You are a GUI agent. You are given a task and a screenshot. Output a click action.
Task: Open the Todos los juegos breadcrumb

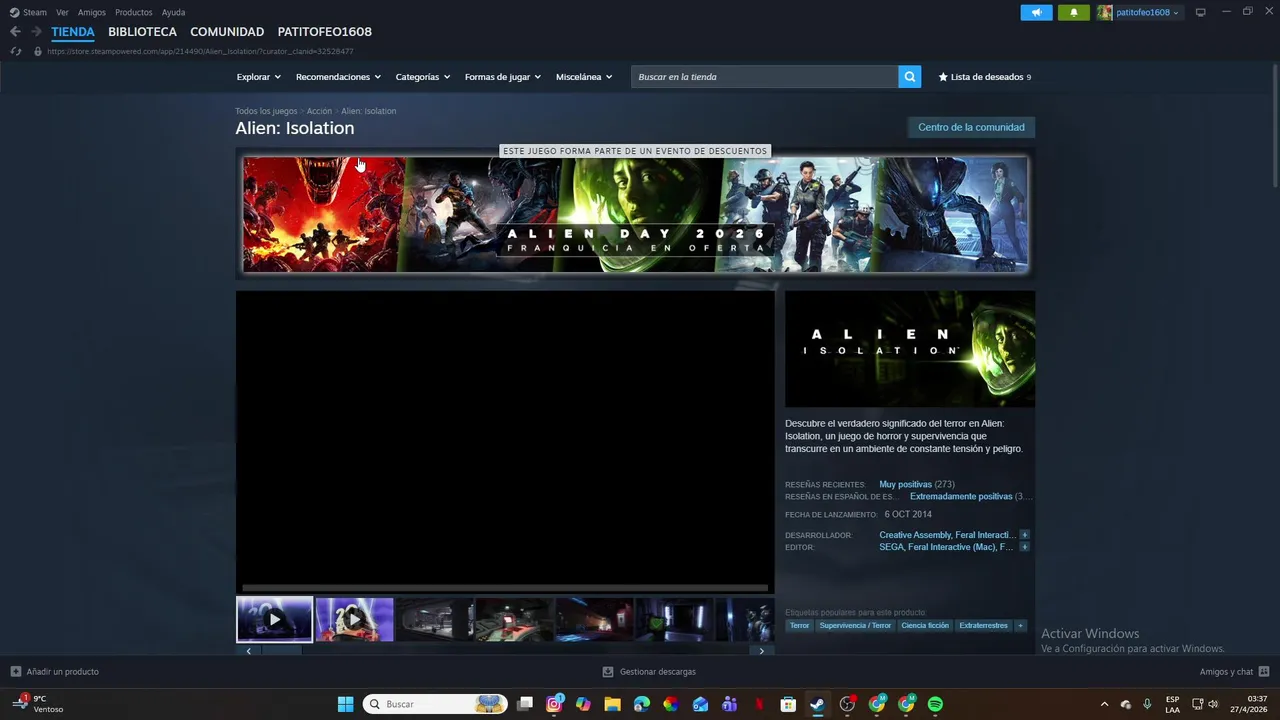point(266,111)
